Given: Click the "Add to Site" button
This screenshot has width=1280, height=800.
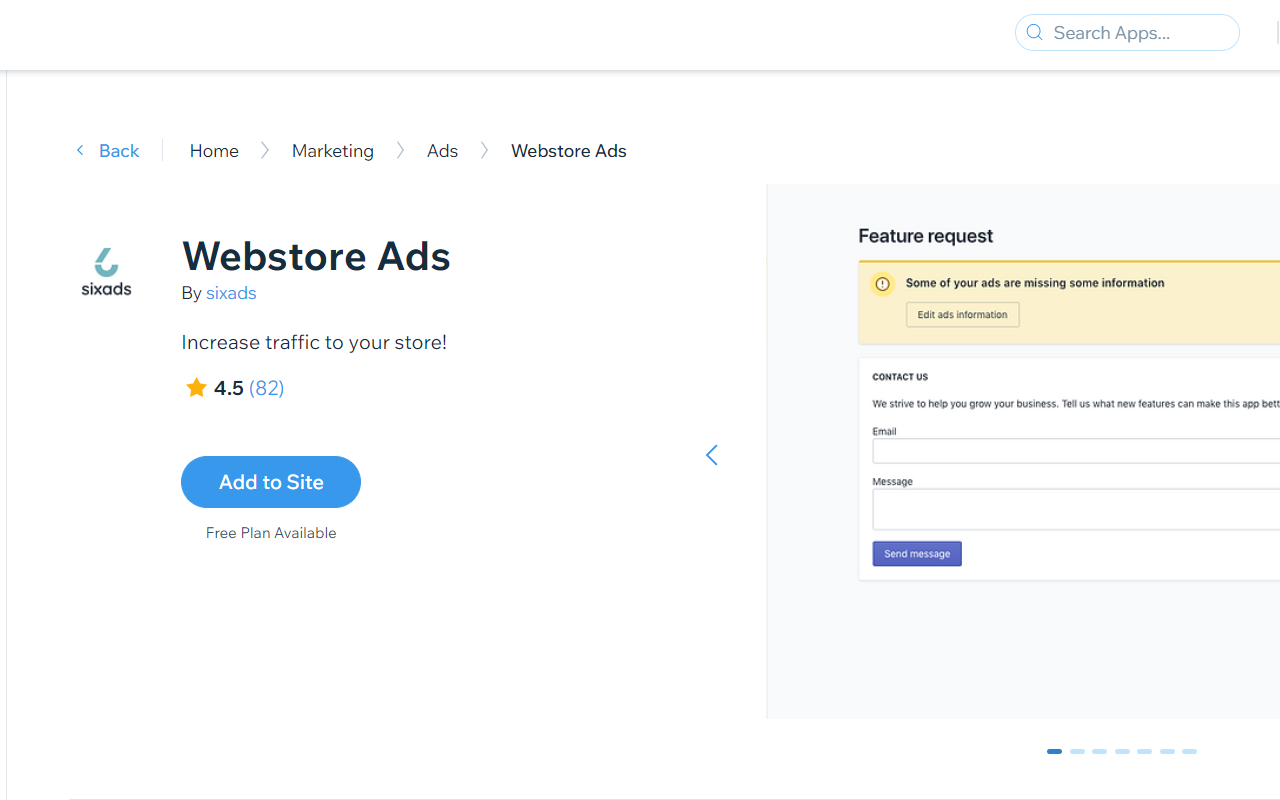Looking at the screenshot, I should (x=270, y=481).
